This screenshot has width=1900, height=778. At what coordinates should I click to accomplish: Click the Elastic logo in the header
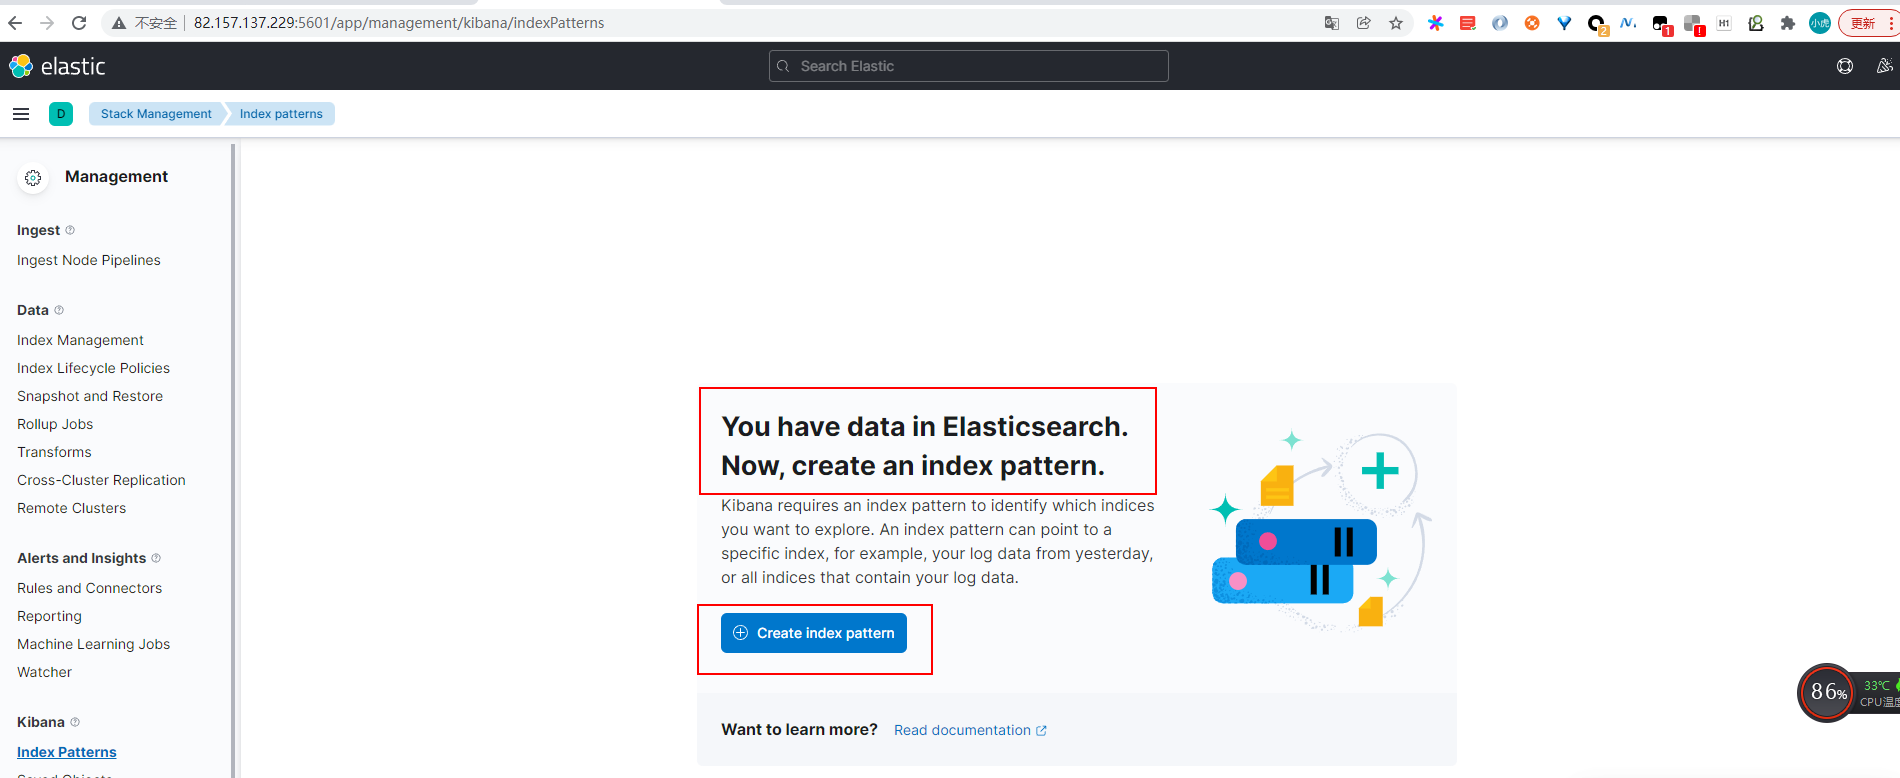click(57, 66)
